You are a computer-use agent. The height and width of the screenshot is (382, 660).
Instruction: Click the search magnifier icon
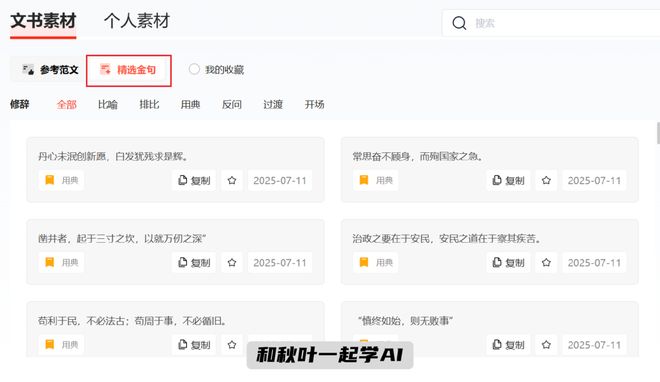click(x=459, y=23)
